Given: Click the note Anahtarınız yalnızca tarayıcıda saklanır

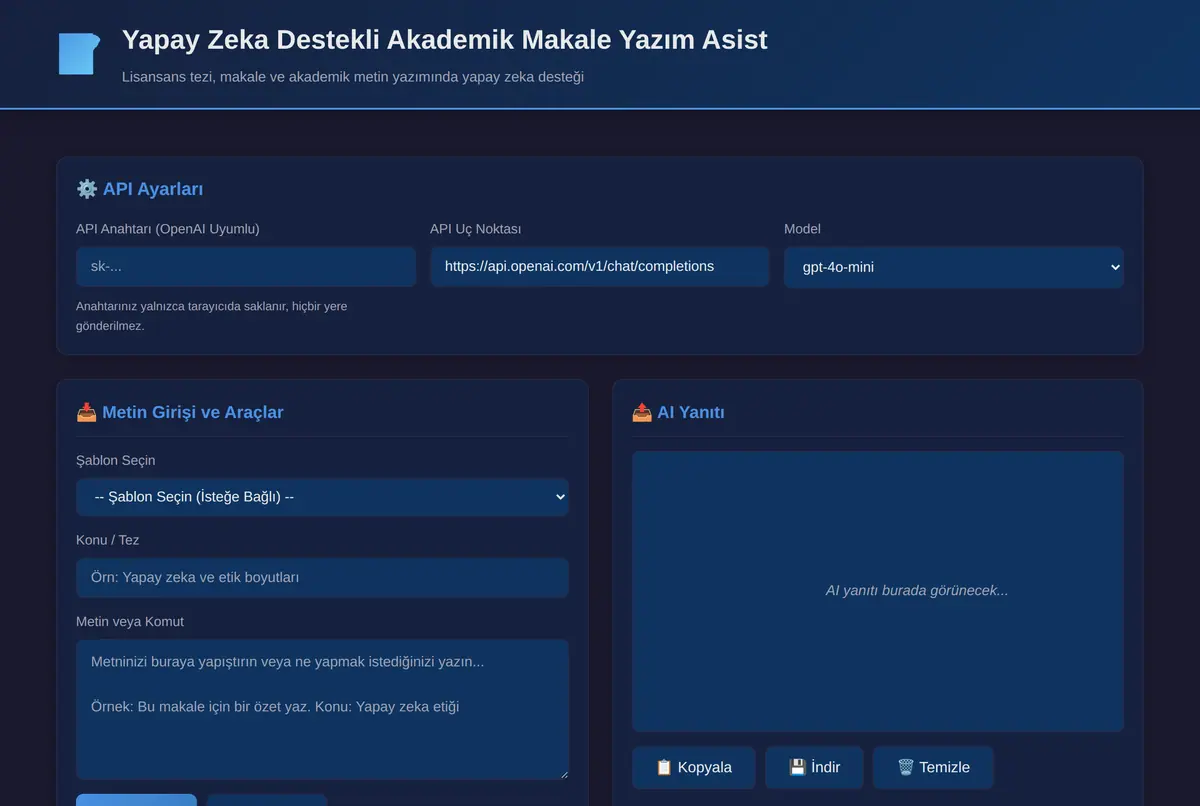Looking at the screenshot, I should pos(212,316).
